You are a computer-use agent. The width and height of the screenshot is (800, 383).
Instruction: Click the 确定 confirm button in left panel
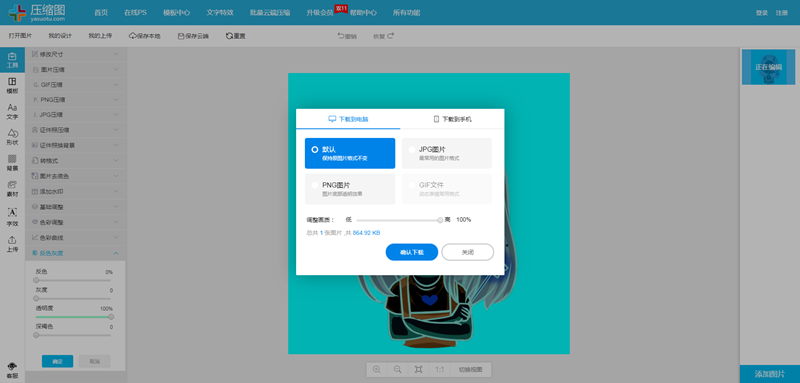tap(58, 361)
